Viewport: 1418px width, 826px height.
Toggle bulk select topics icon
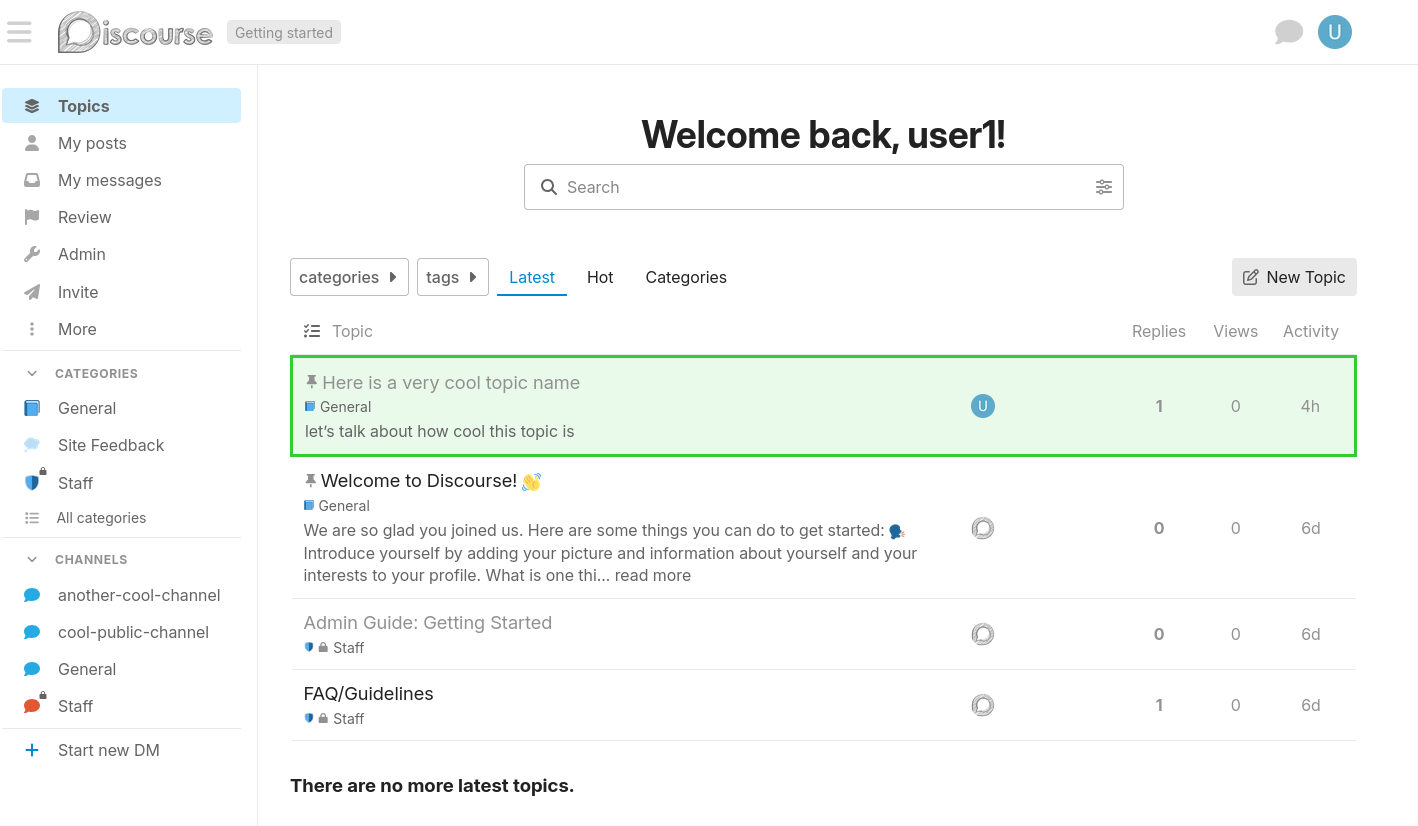point(312,331)
